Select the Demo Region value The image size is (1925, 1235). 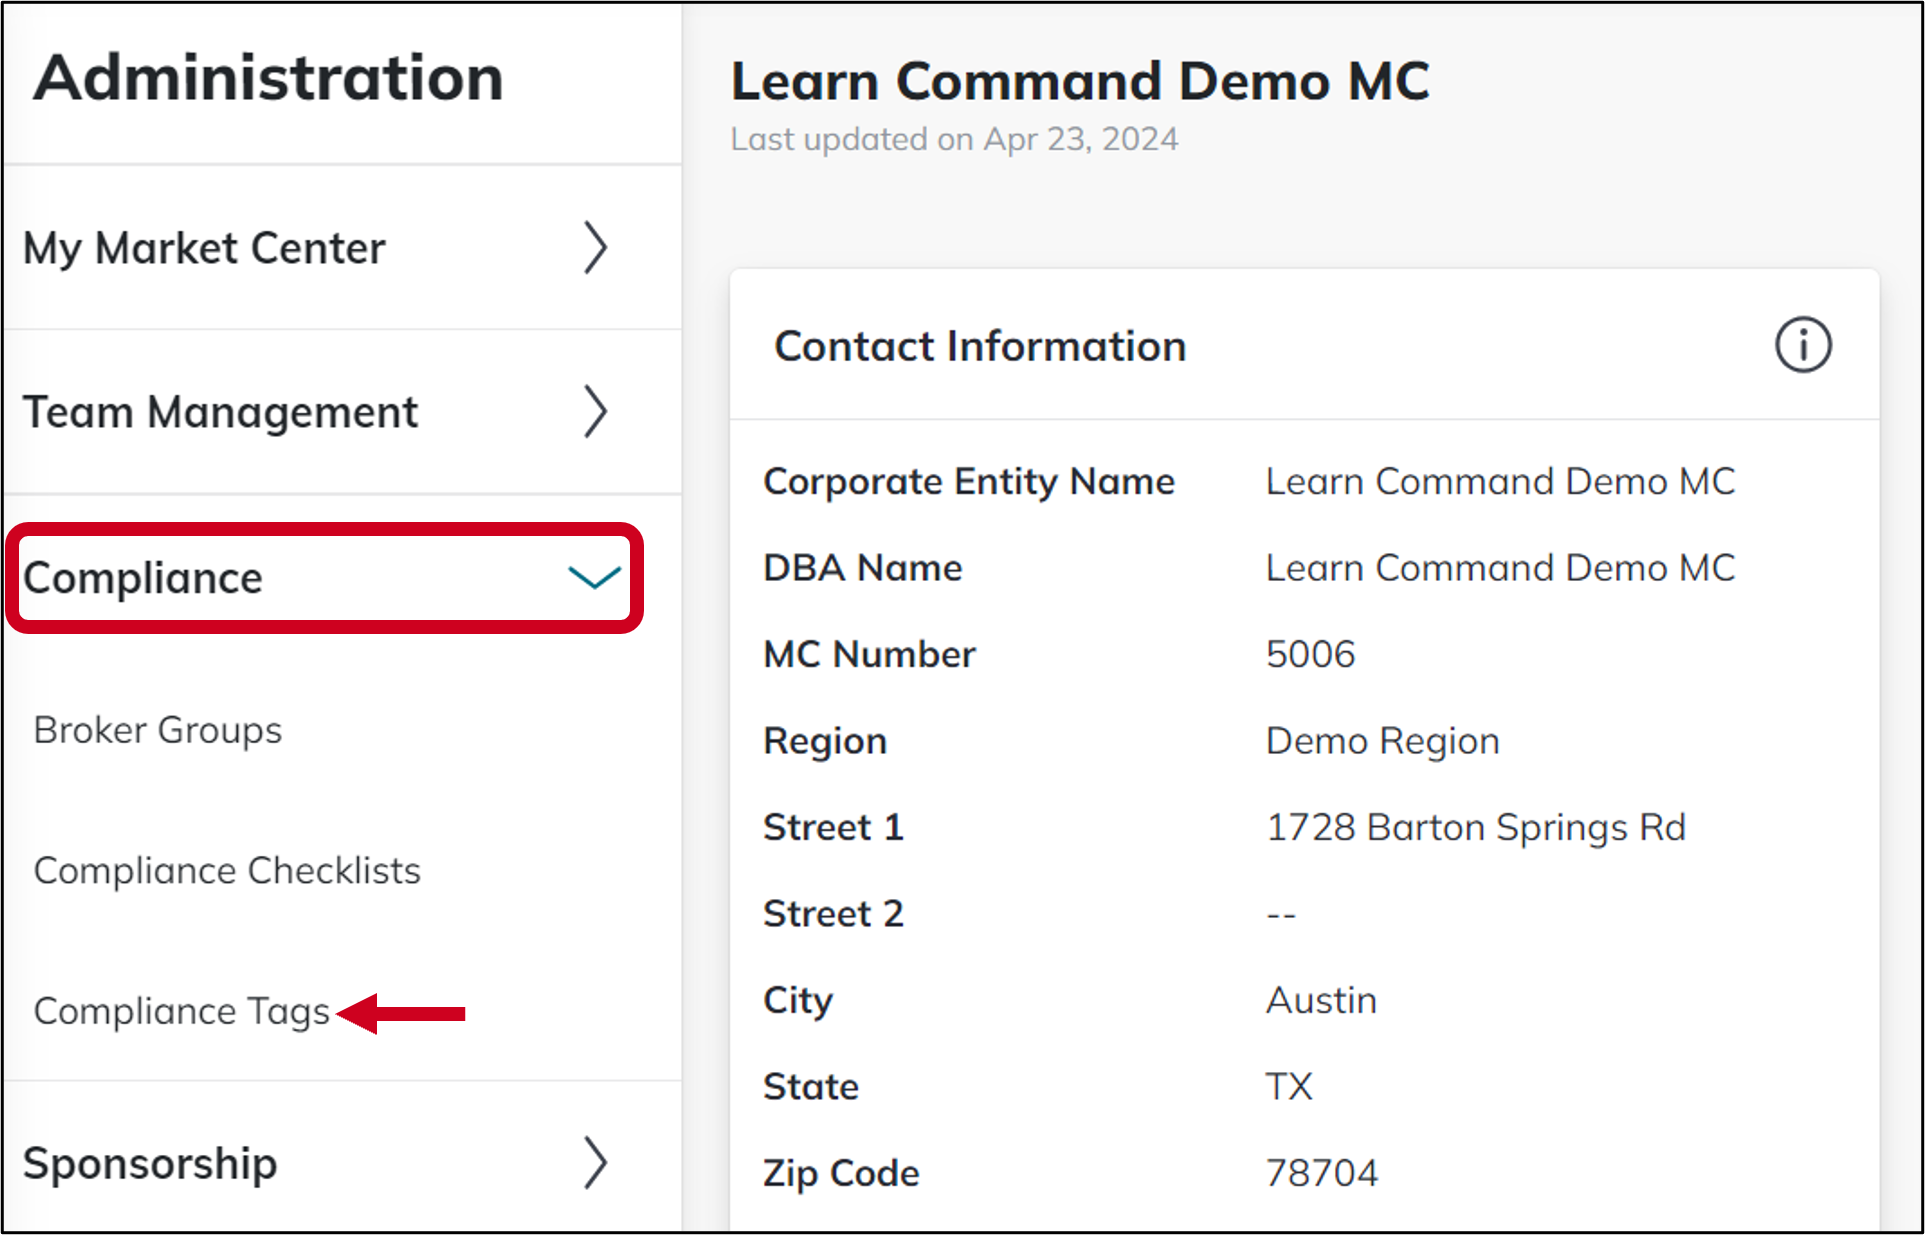click(1382, 741)
